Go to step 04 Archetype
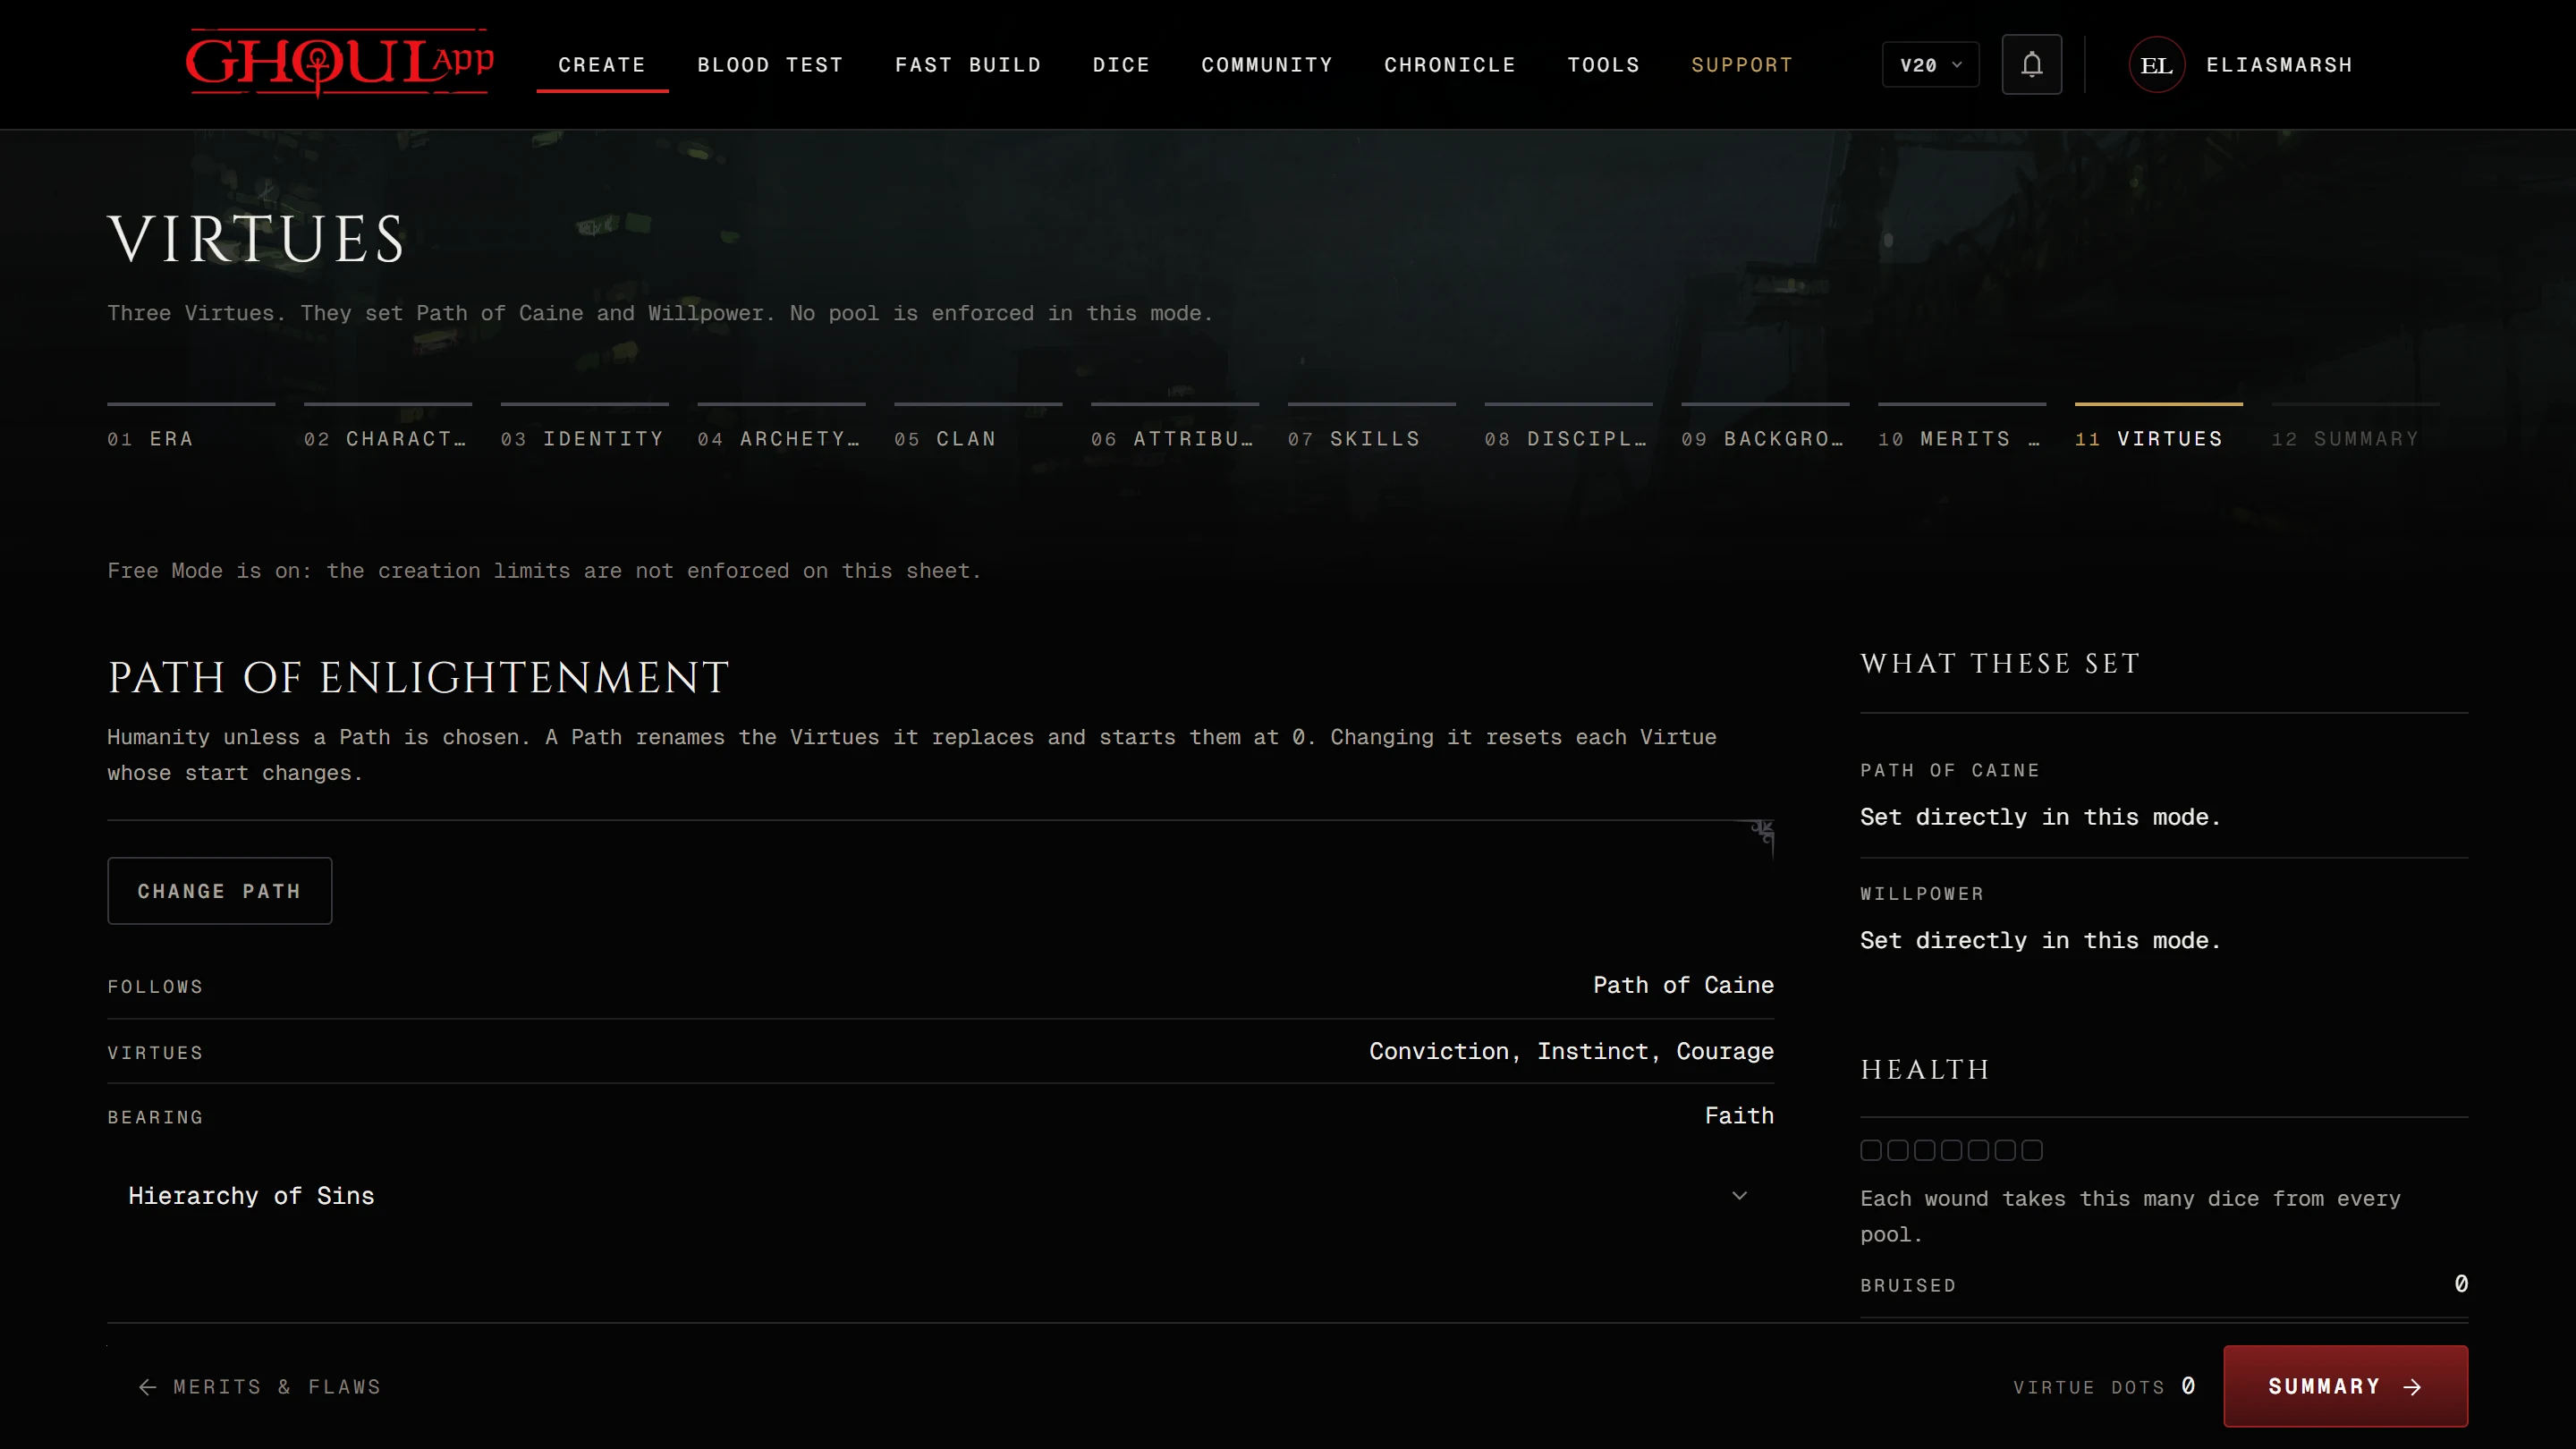This screenshot has width=2576, height=1449. [781, 428]
